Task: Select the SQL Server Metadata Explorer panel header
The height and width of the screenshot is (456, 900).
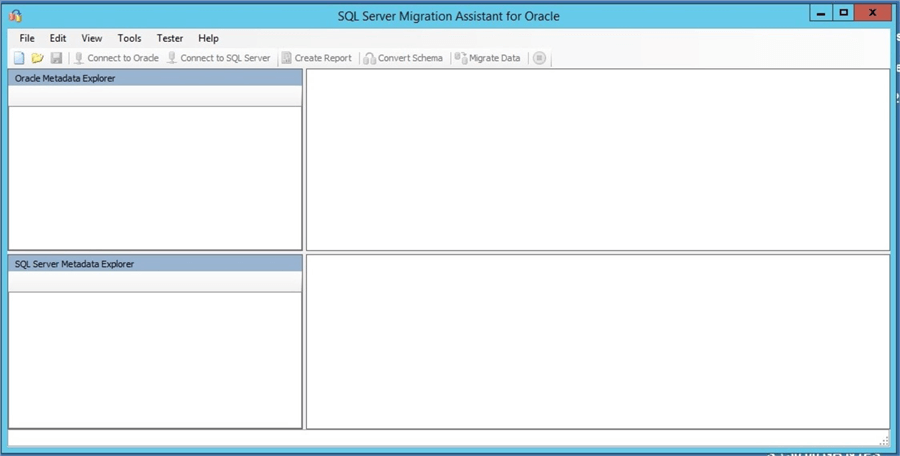Action: (x=156, y=264)
